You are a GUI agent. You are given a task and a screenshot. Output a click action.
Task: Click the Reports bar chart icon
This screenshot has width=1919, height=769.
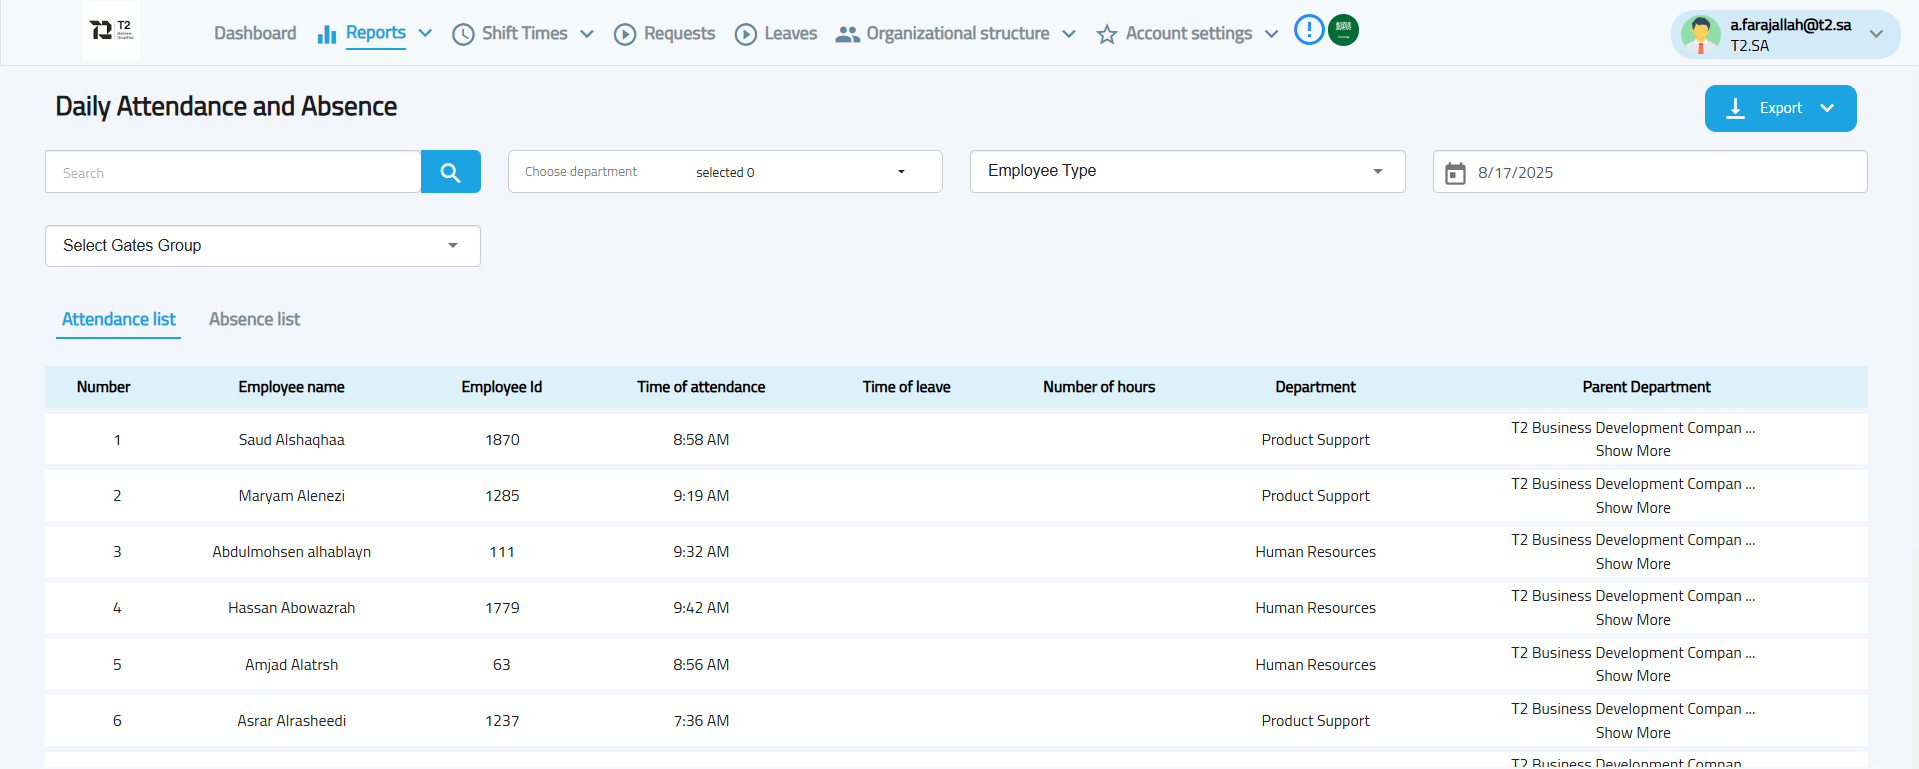pyautogui.click(x=326, y=34)
